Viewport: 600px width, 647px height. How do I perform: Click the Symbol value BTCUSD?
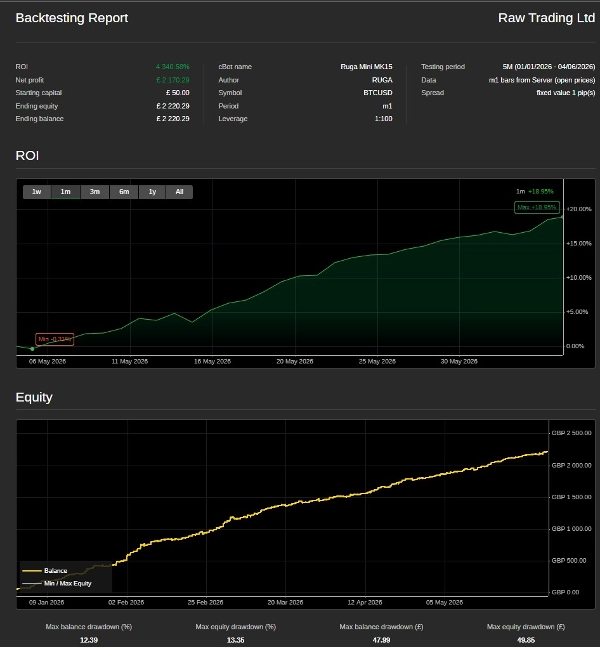378,93
